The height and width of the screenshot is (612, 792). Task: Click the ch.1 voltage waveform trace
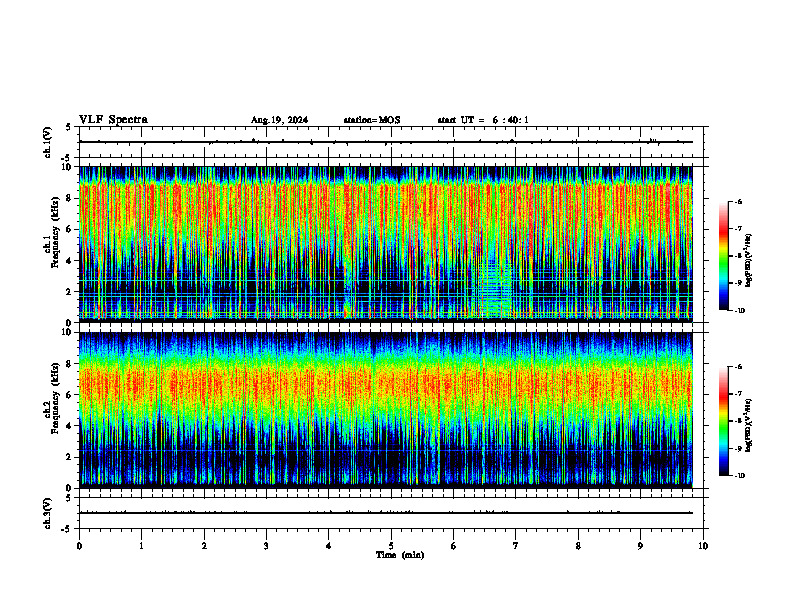pos(385,142)
